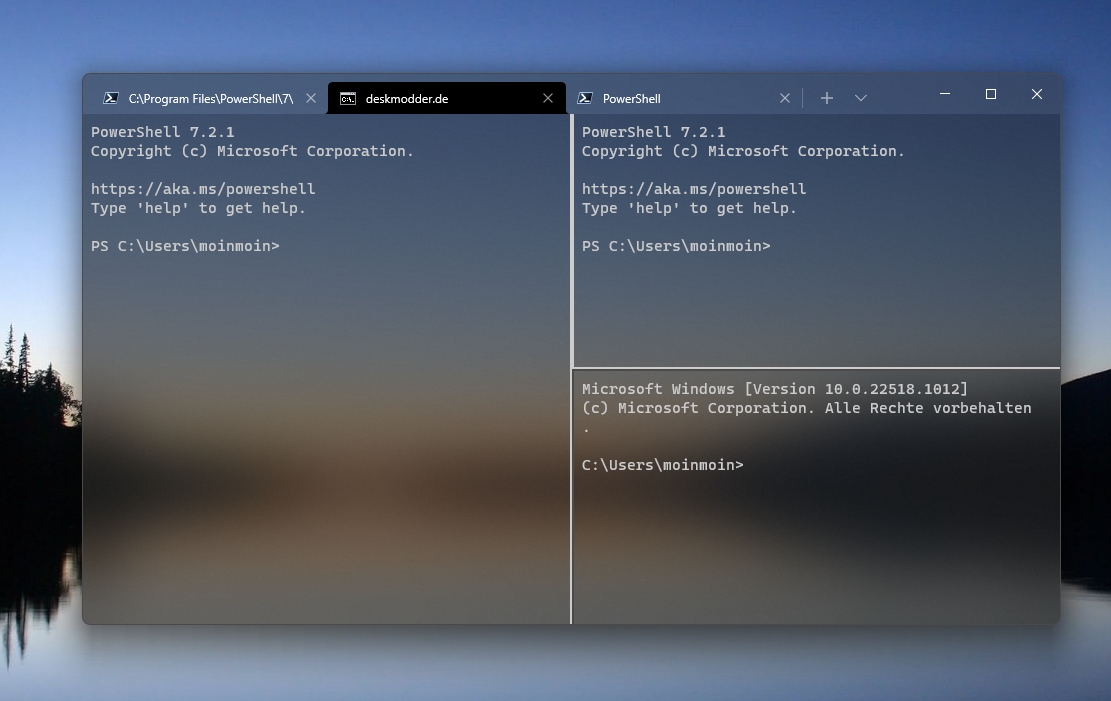The width and height of the screenshot is (1111, 701).
Task: Minimize the Windows Terminal window
Action: (x=944, y=94)
